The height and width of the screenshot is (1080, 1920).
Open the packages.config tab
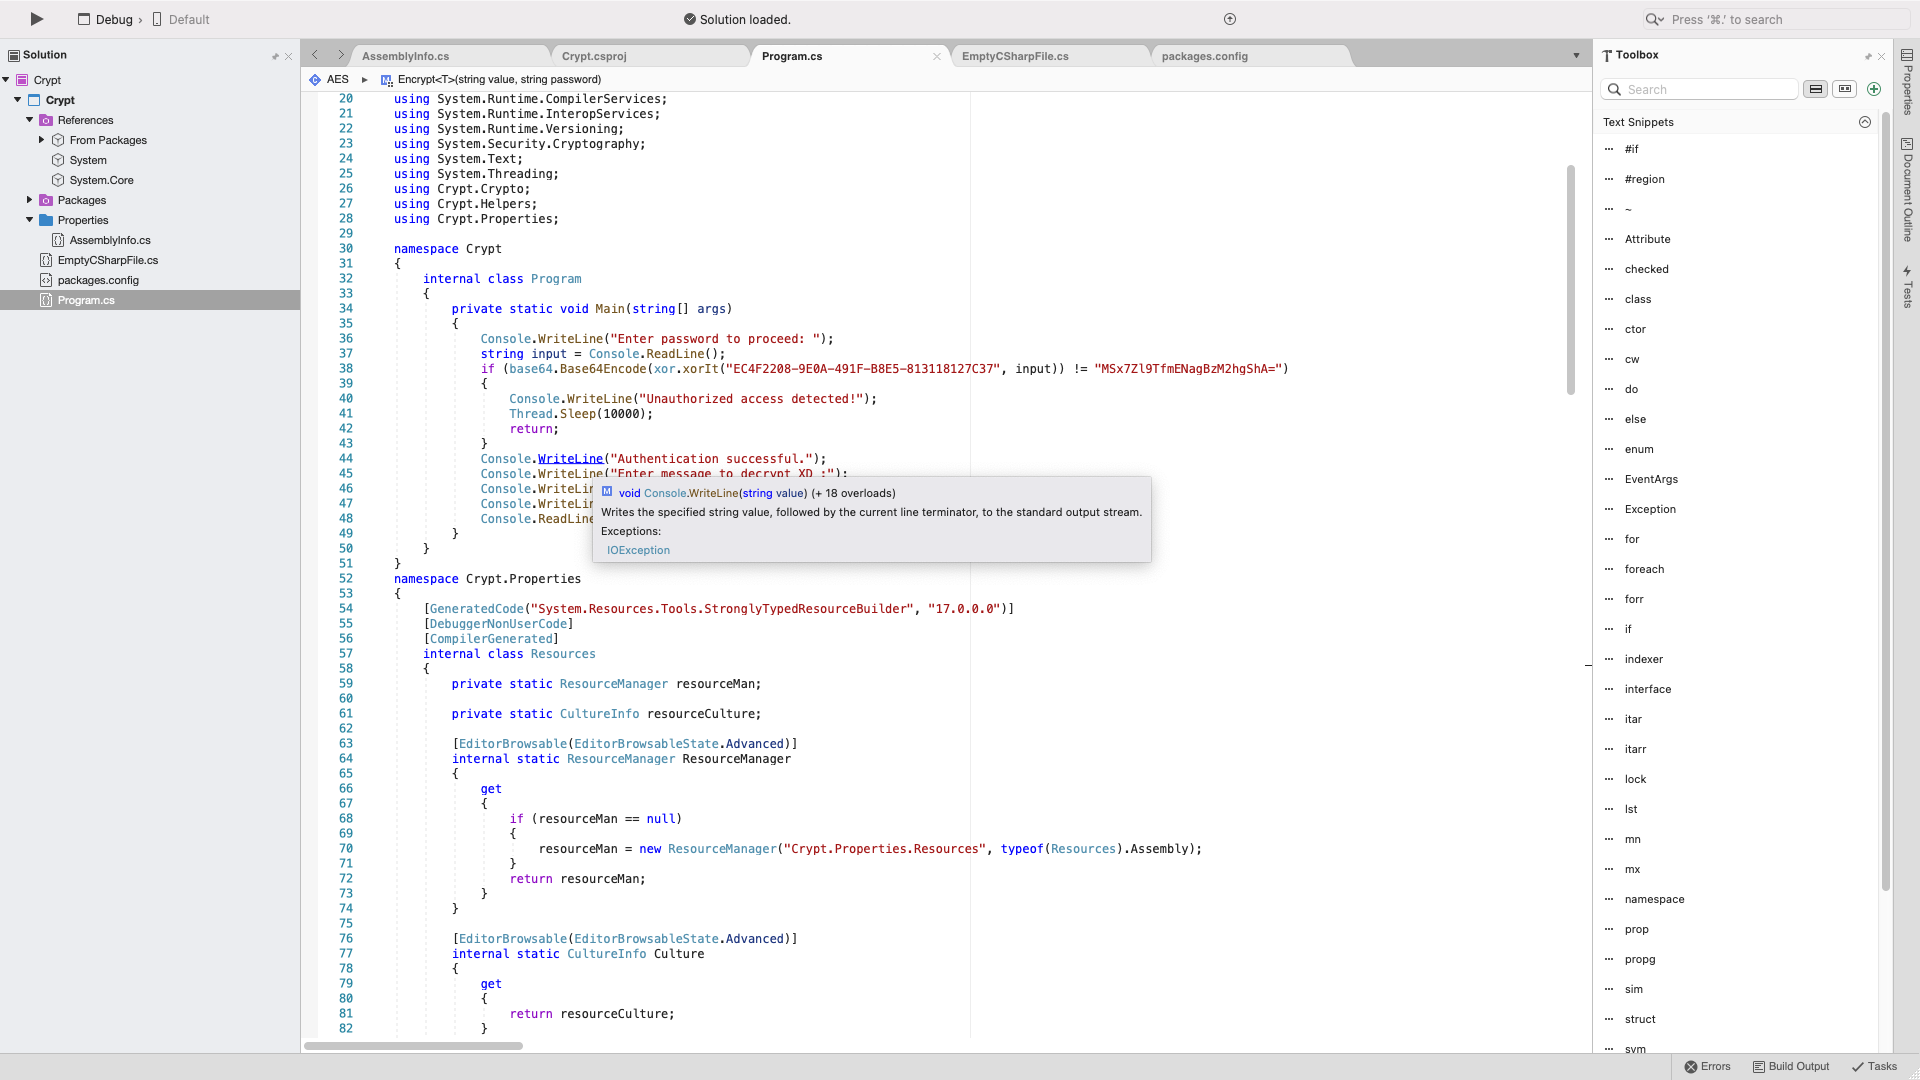pos(1204,56)
